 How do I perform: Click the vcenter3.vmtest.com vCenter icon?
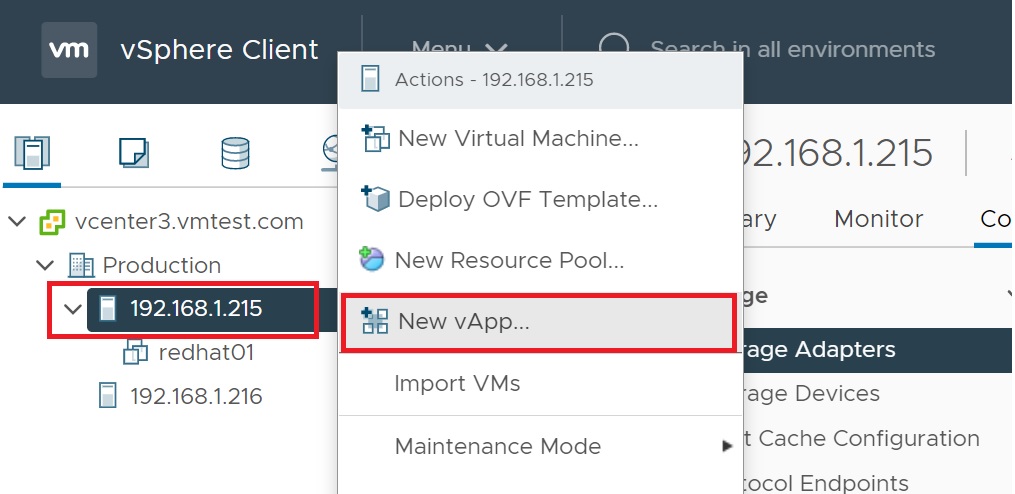51,221
